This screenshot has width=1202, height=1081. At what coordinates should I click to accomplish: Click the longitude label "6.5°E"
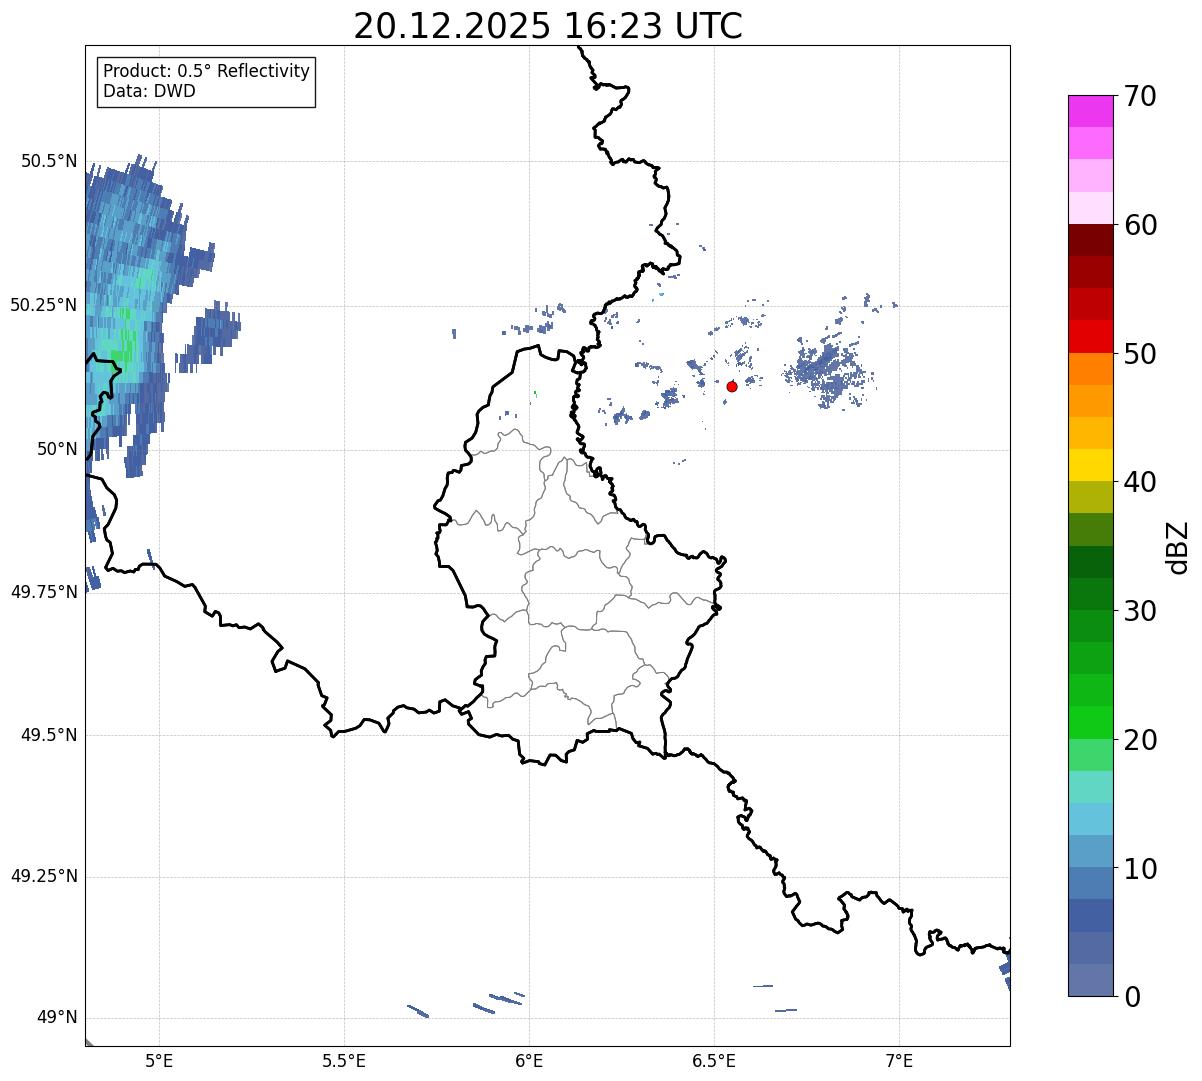[x=714, y=1060]
